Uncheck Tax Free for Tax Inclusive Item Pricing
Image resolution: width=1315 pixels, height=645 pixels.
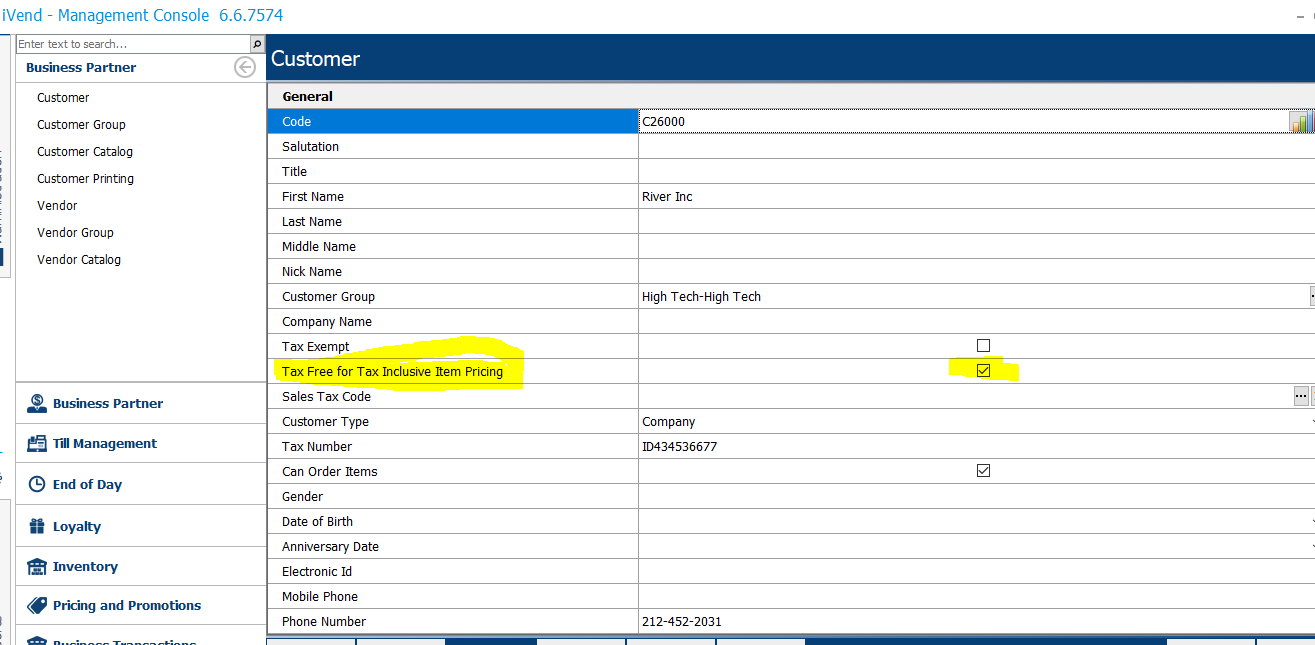(x=983, y=370)
